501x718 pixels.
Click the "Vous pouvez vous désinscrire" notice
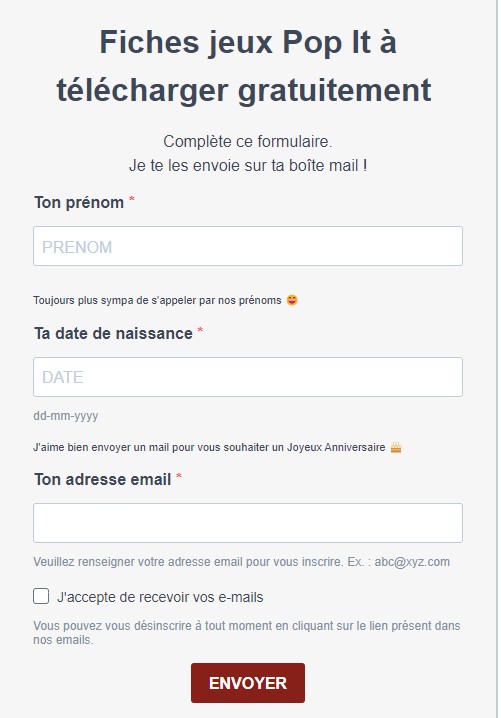tap(247, 633)
